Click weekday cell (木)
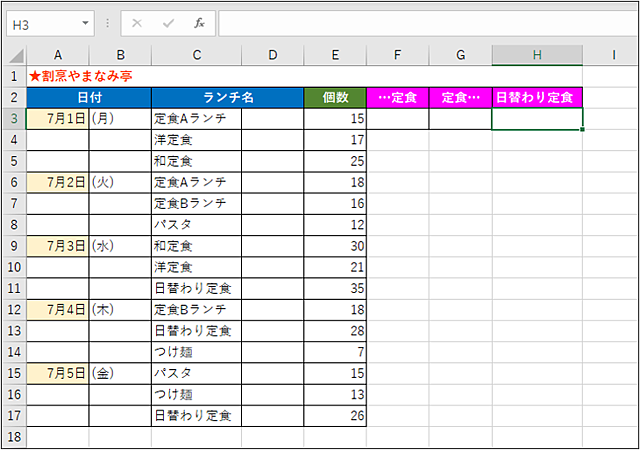 120,310
